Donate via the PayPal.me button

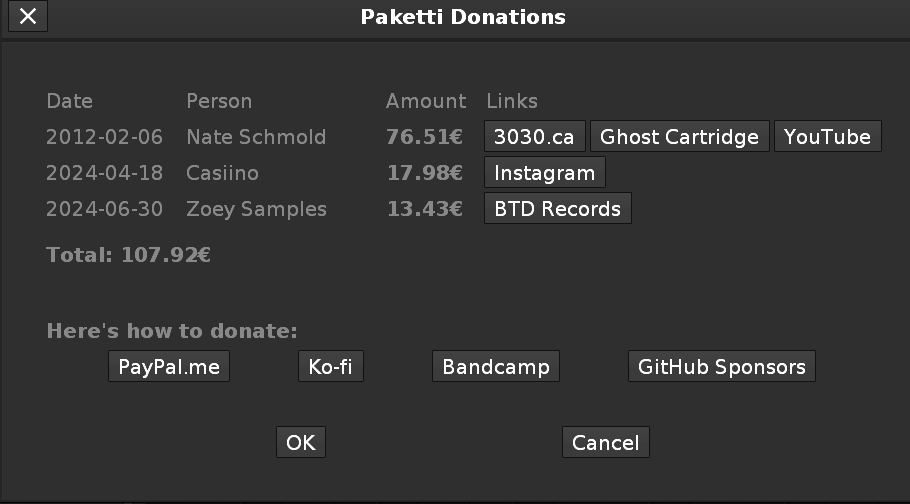(x=169, y=367)
